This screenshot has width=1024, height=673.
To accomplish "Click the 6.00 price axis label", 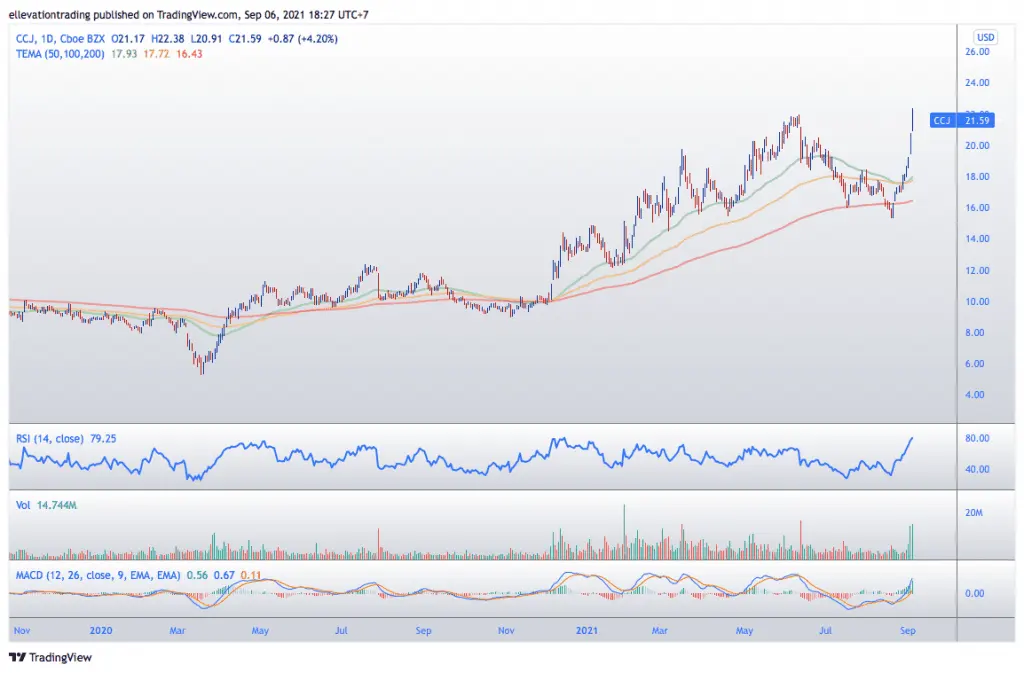I will 974,364.
